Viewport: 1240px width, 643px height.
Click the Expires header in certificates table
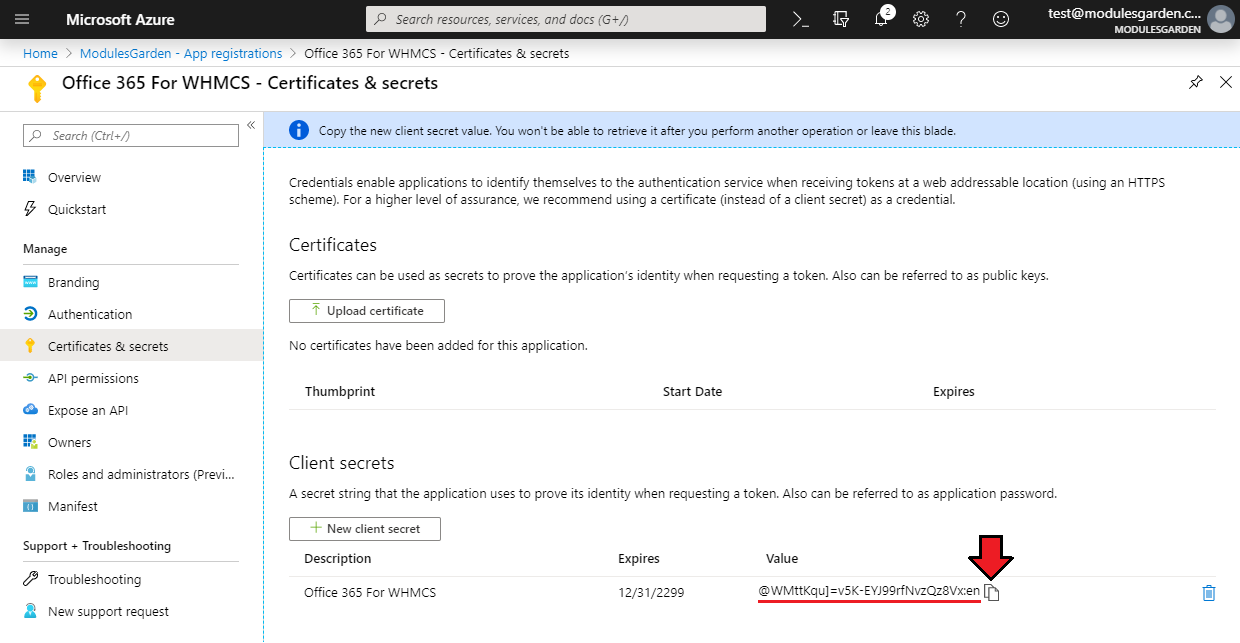click(x=954, y=391)
